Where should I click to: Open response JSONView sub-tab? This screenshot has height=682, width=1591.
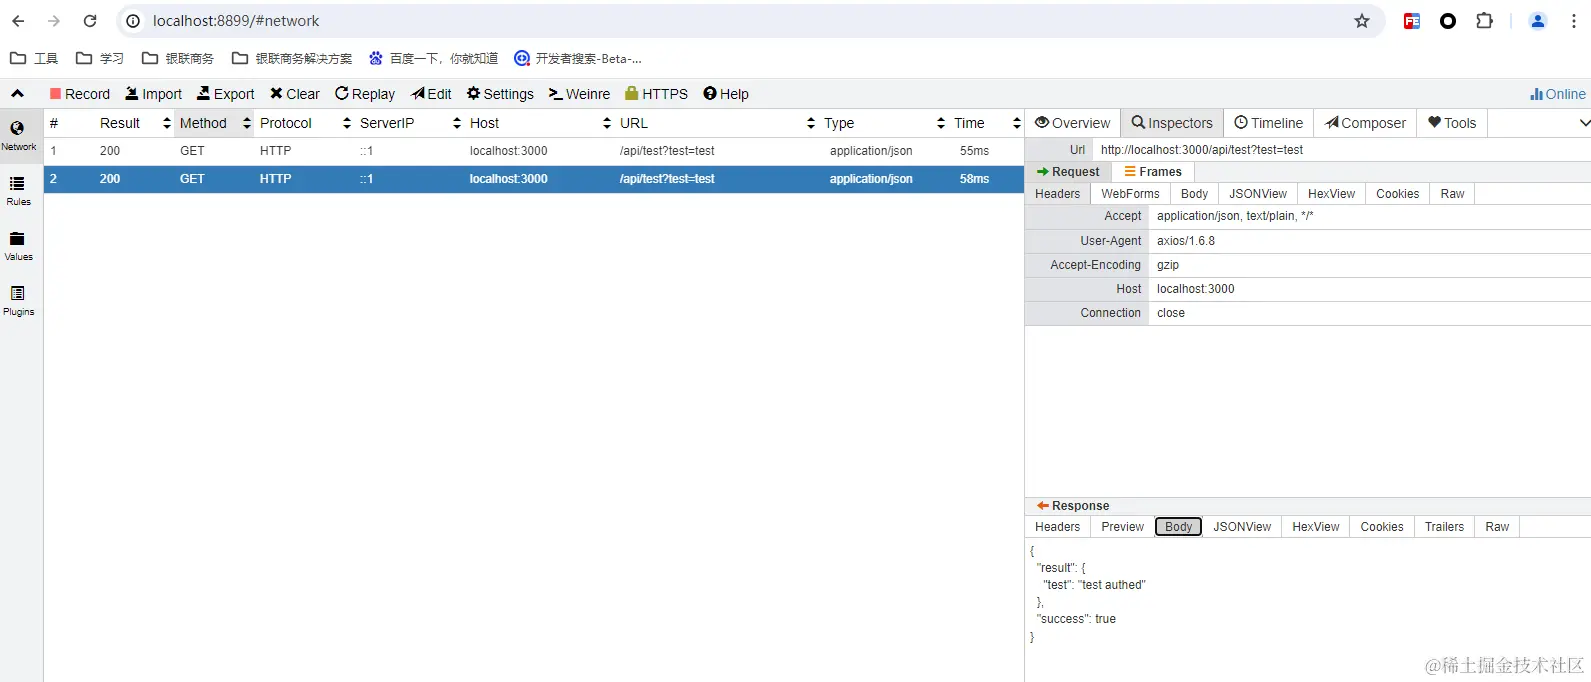(1242, 527)
